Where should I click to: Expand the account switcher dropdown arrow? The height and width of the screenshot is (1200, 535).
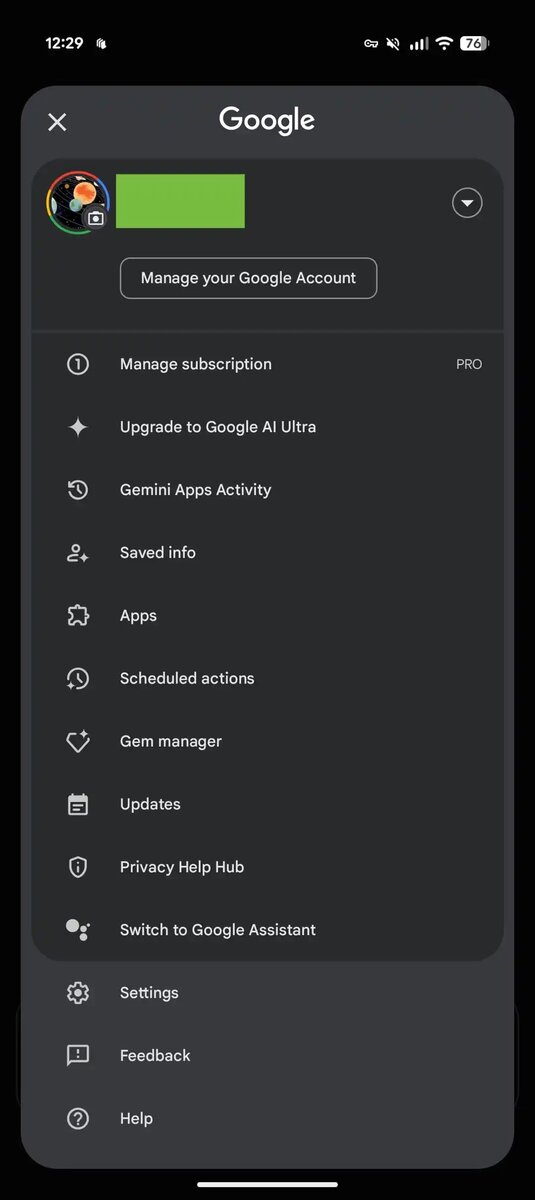[467, 203]
